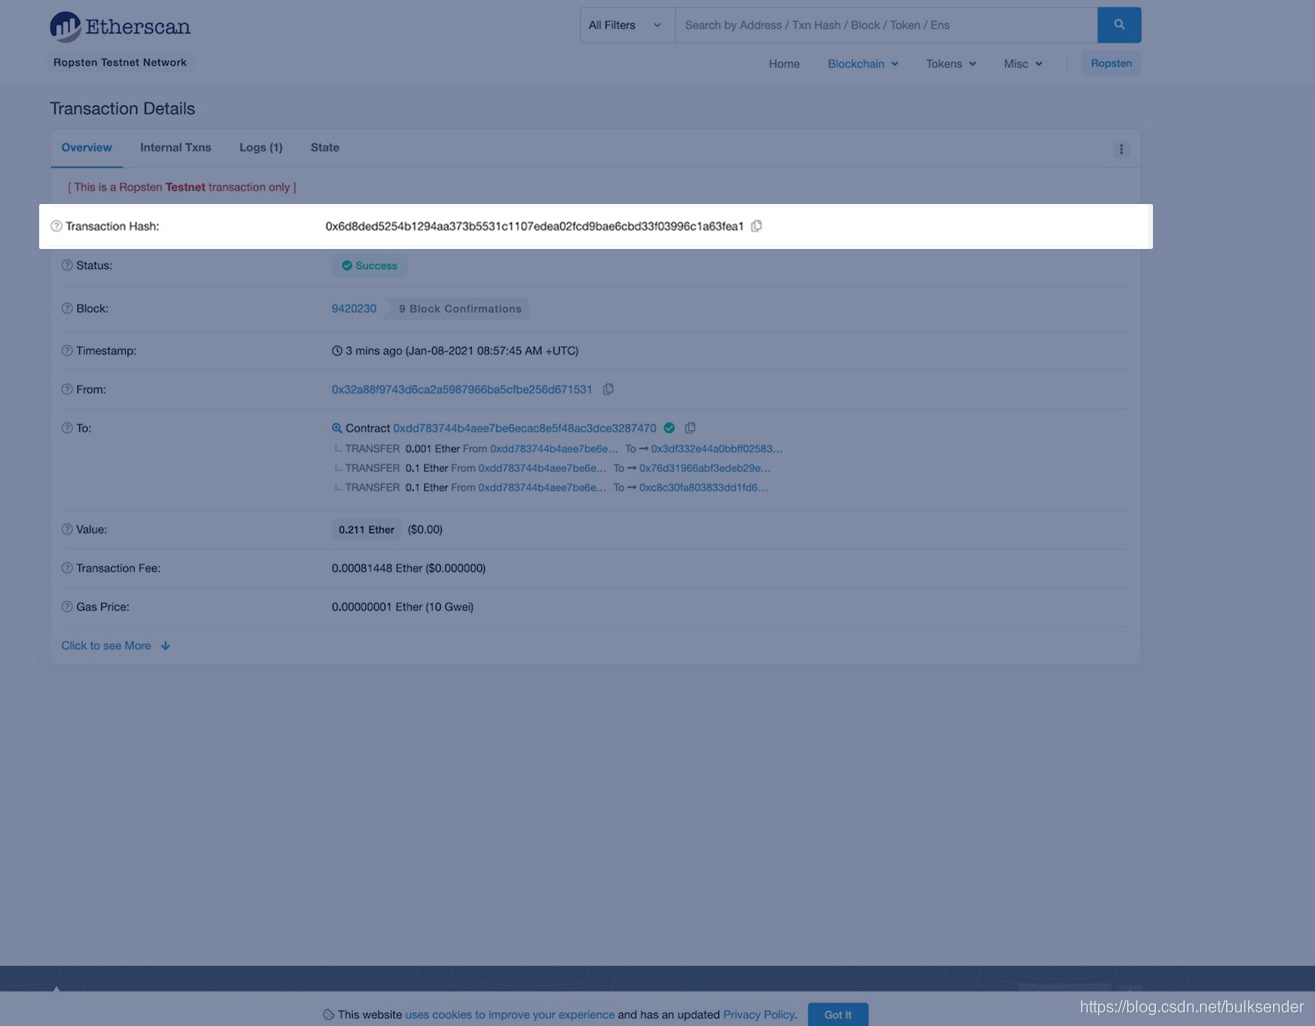The image size is (1315, 1026).
Task: Copy the transaction hash to clipboard
Action: pyautogui.click(x=757, y=226)
